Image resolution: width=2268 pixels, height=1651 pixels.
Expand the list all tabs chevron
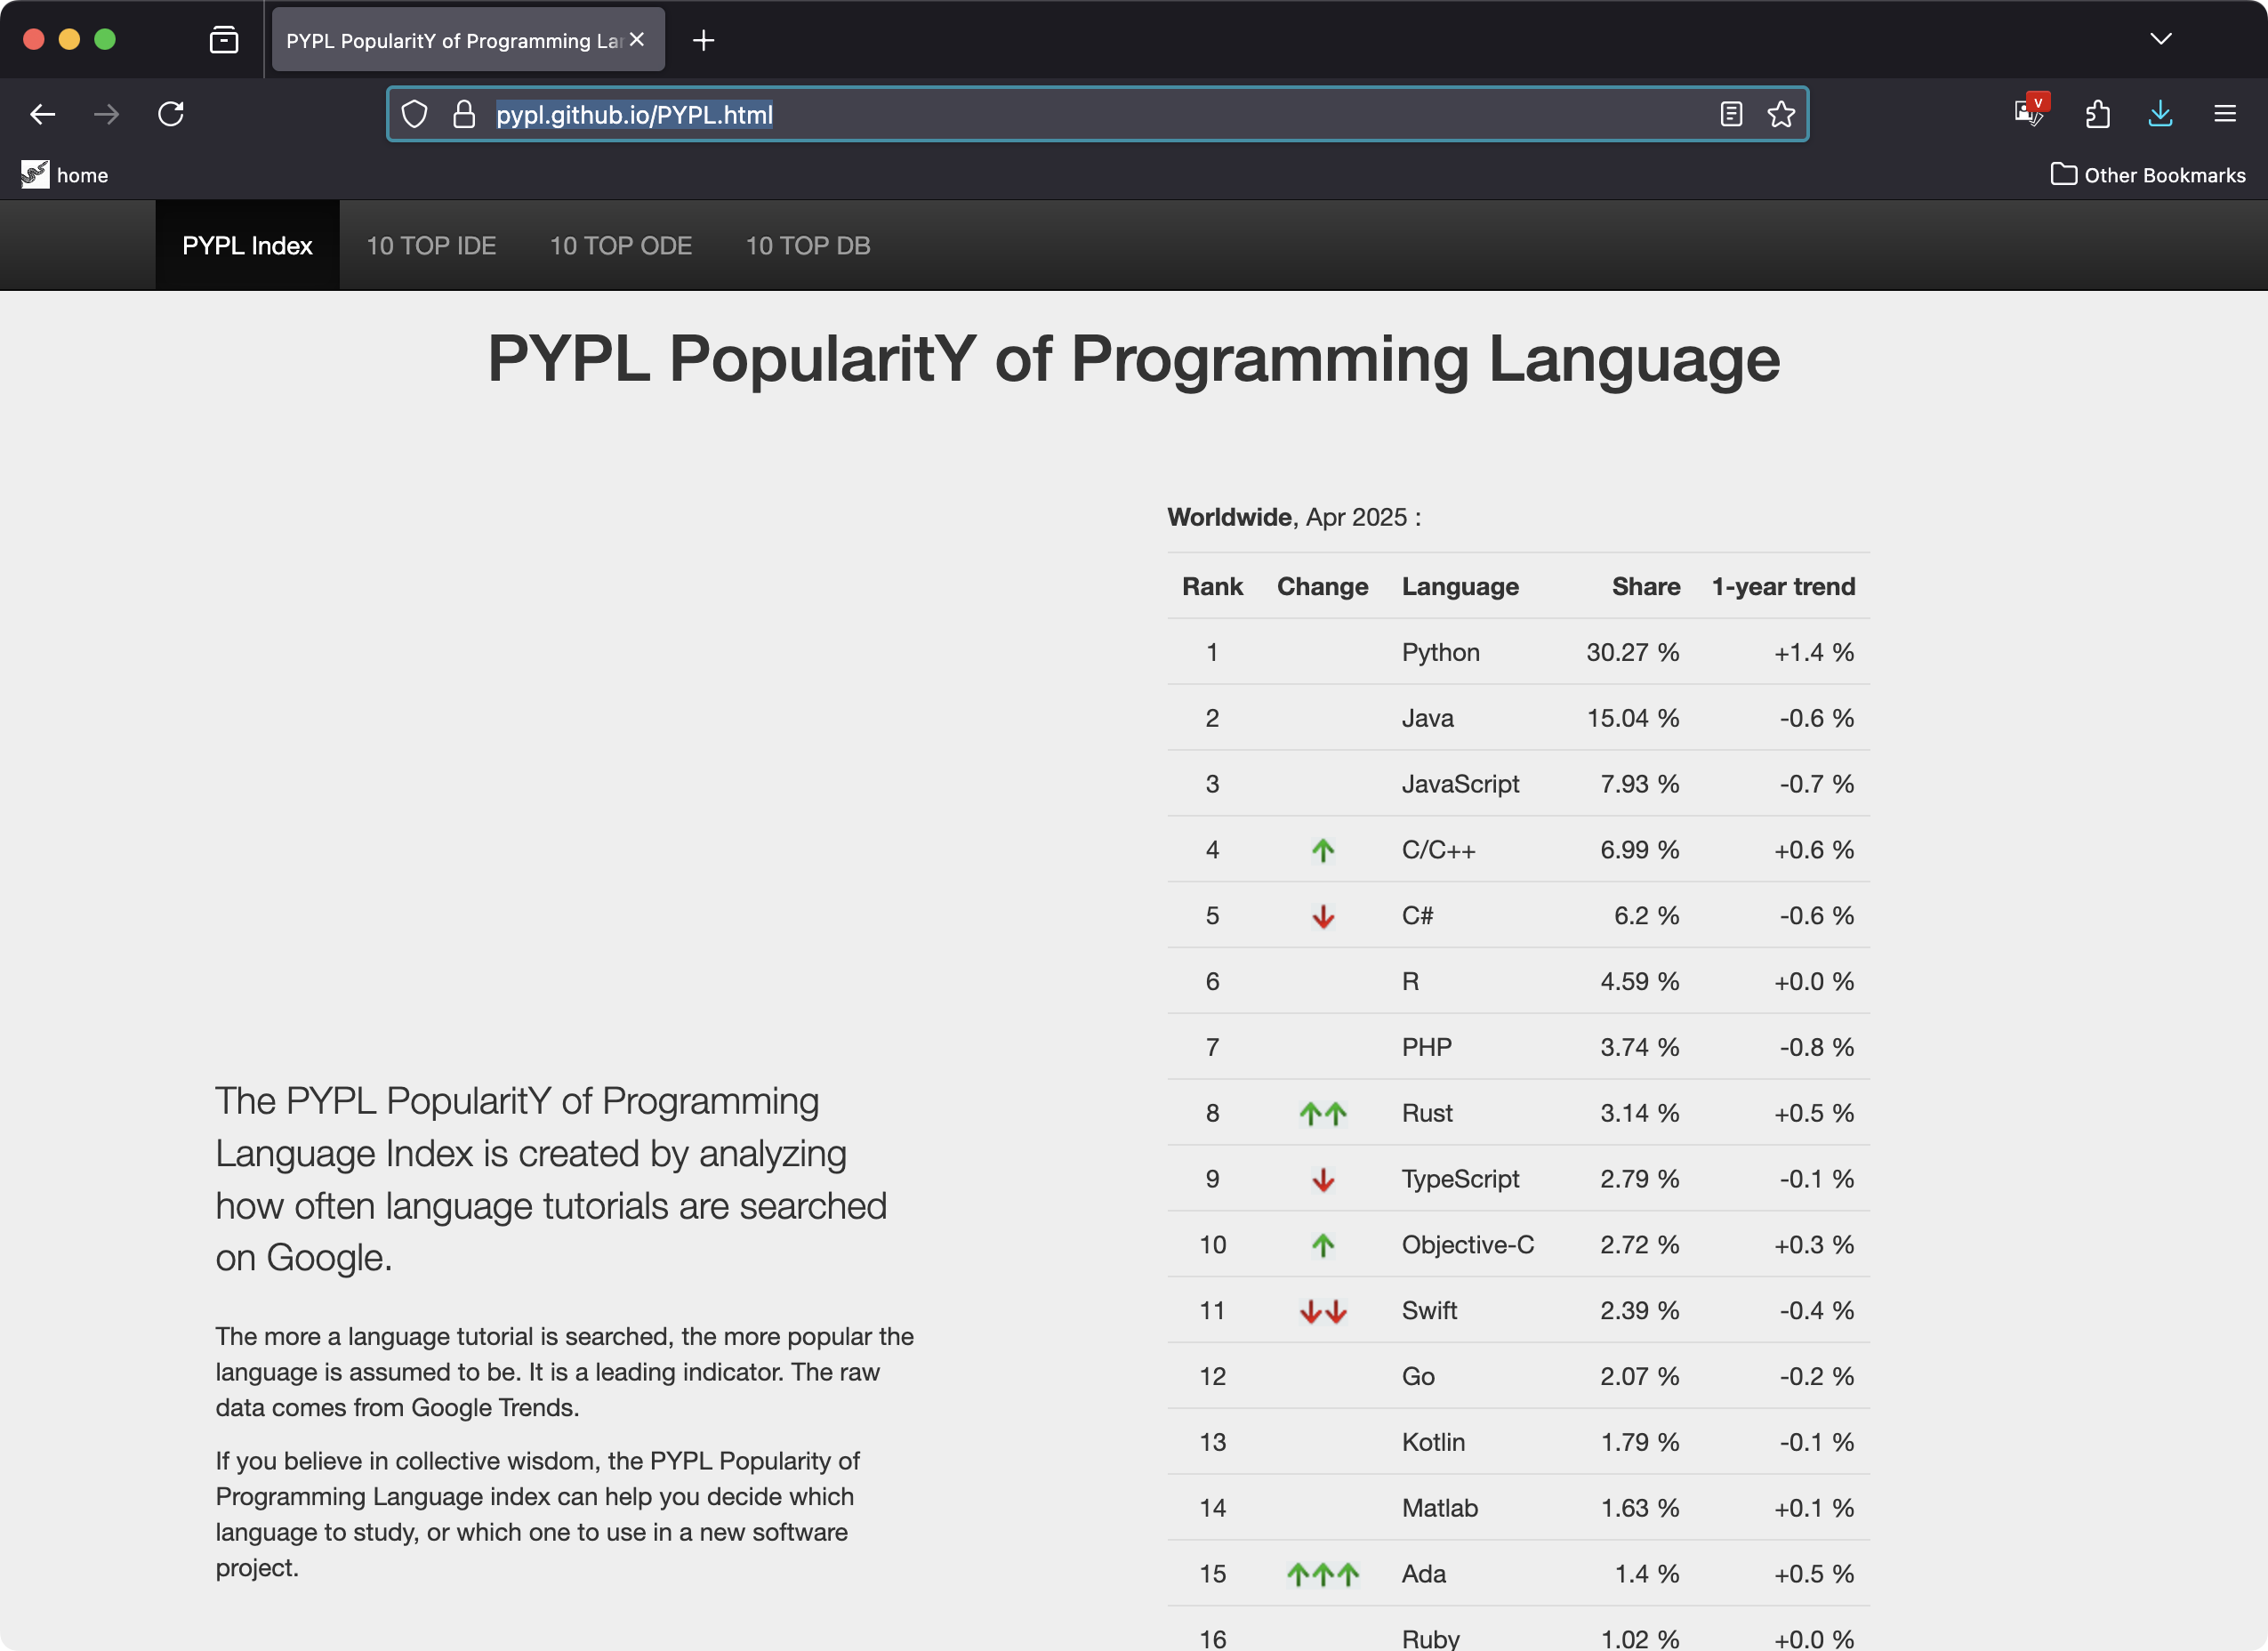pyautogui.click(x=2160, y=39)
